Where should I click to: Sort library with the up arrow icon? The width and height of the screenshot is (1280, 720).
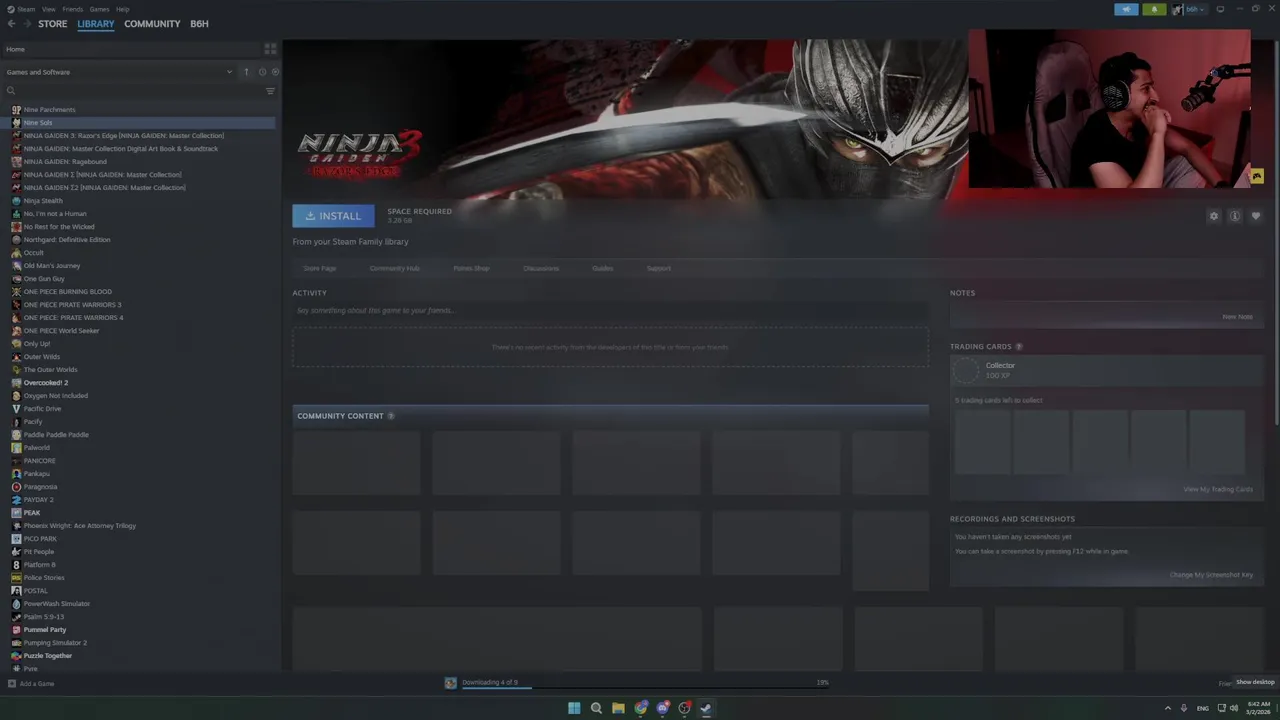coord(246,72)
